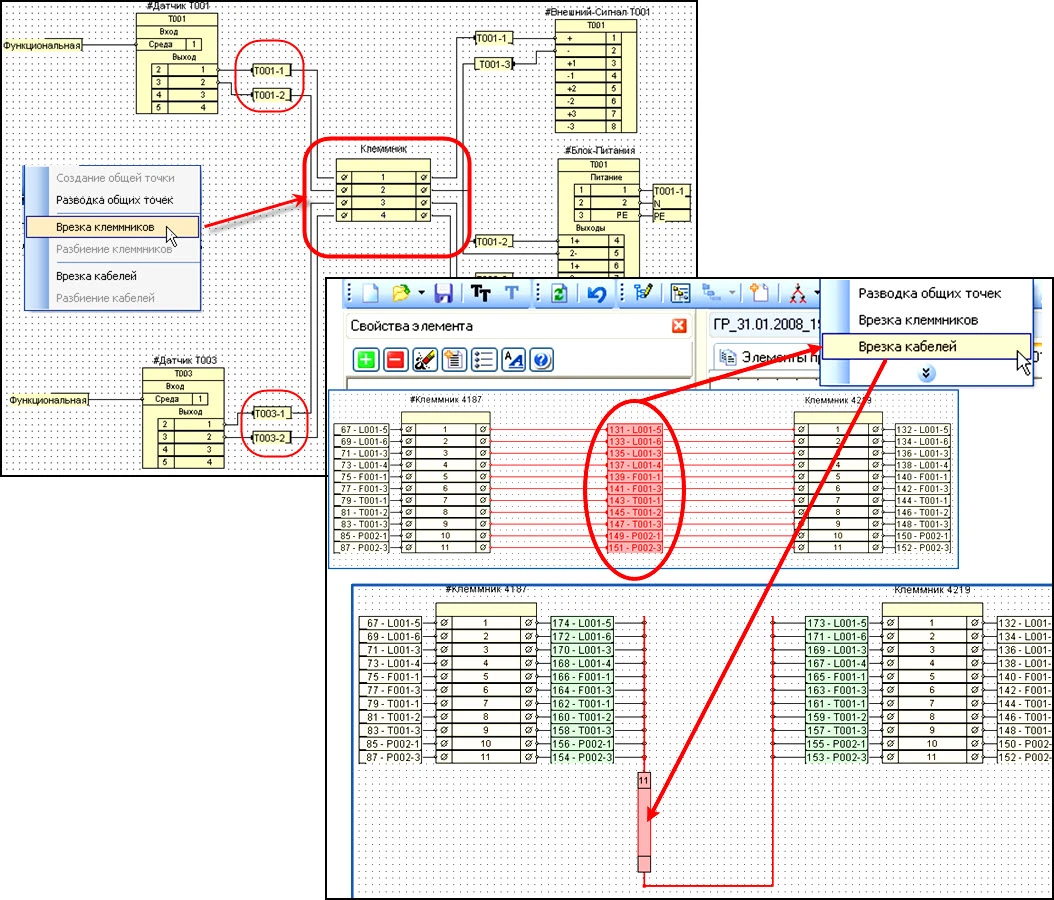Click the green plus add-property icon
This screenshot has height=900, width=1054.
(365, 360)
